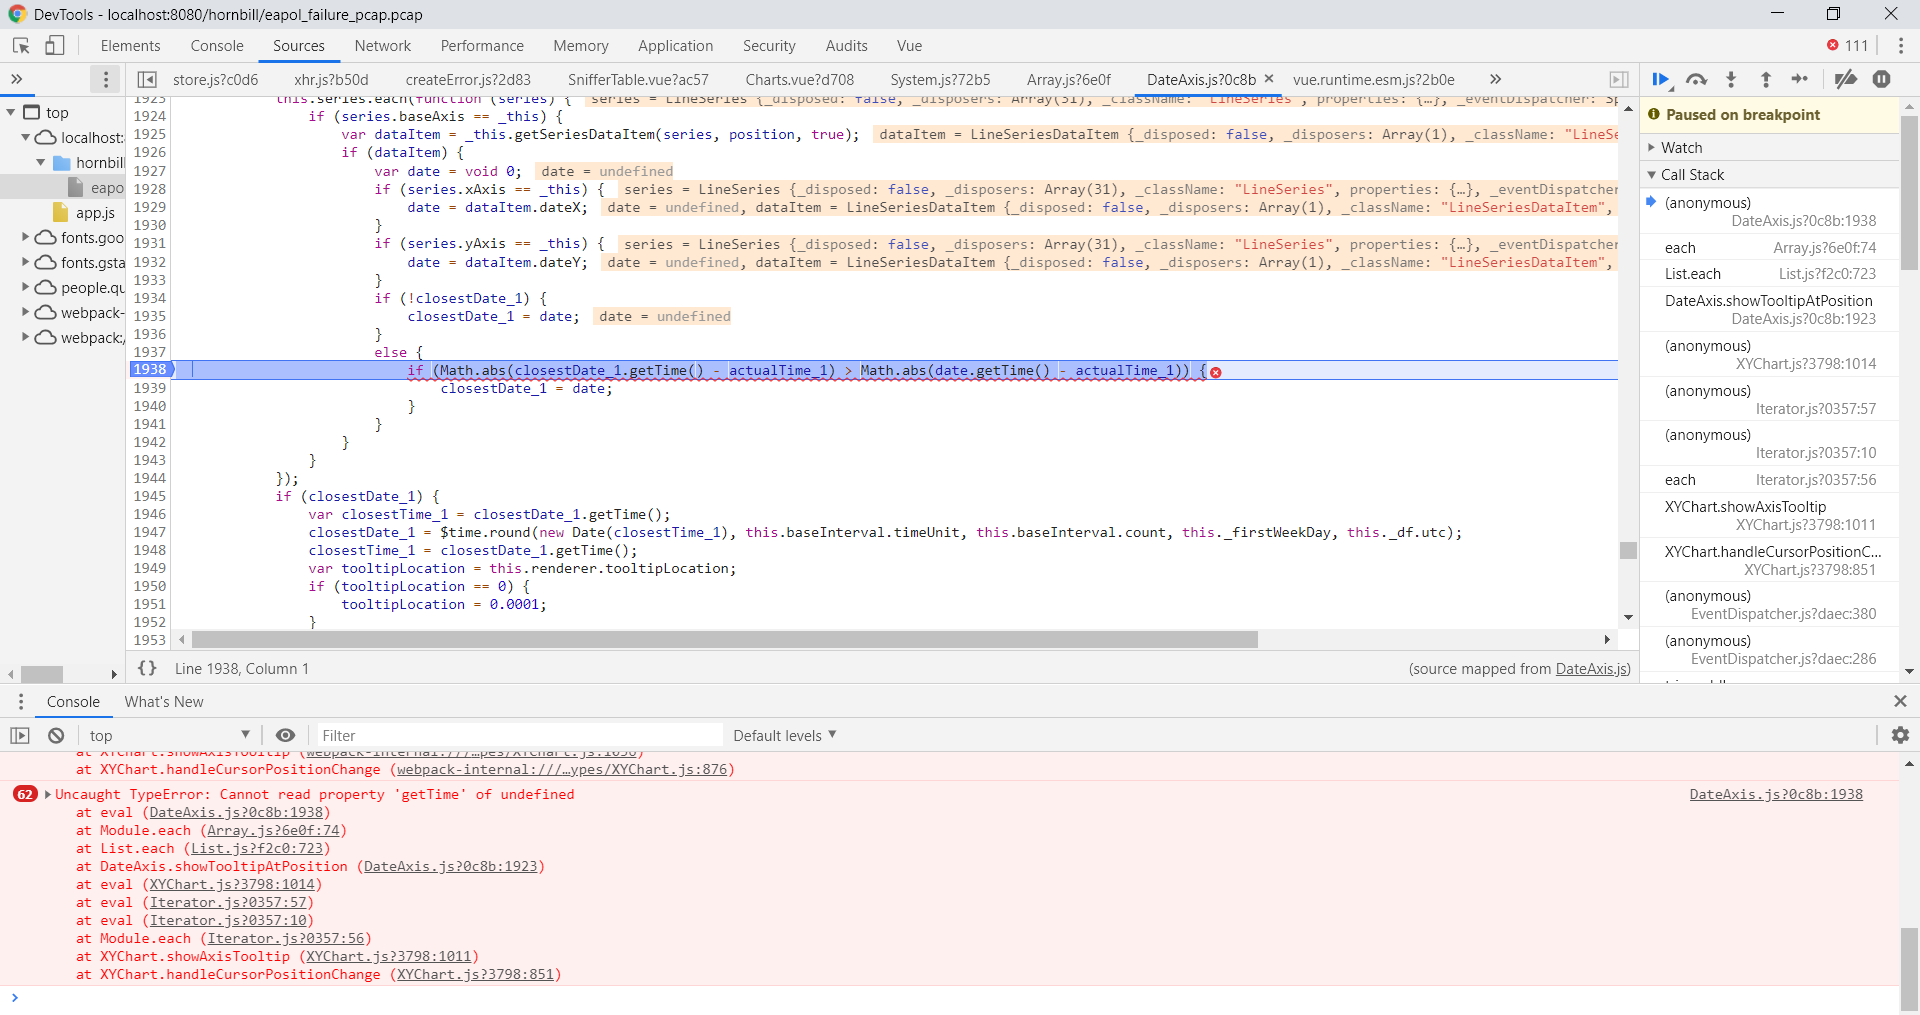The image size is (1920, 1015).
Task: Open the DateAxis.js?0c8b:1938 error source link
Action: pos(1776,794)
